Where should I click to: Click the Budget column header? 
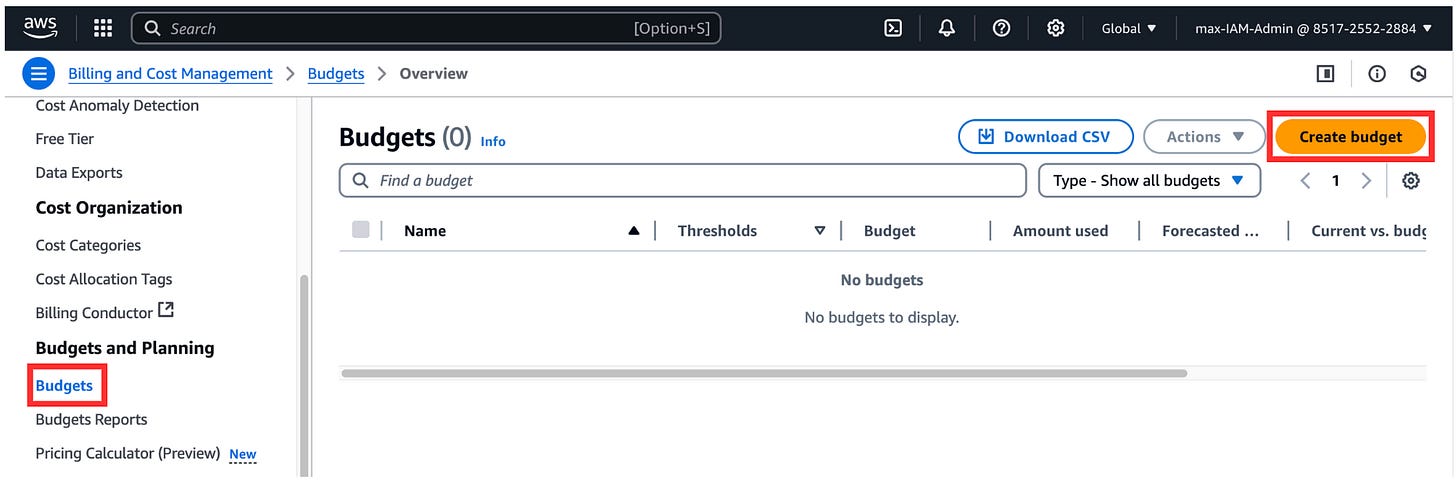coord(890,231)
